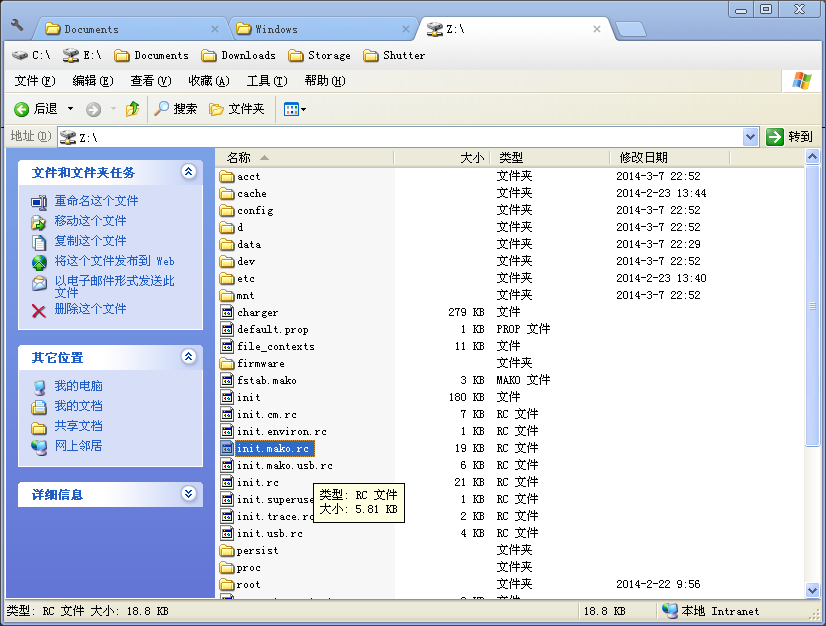Toggle the 文件夹 folders pane
Image resolution: width=826 pixels, height=626 pixels.
(237, 109)
